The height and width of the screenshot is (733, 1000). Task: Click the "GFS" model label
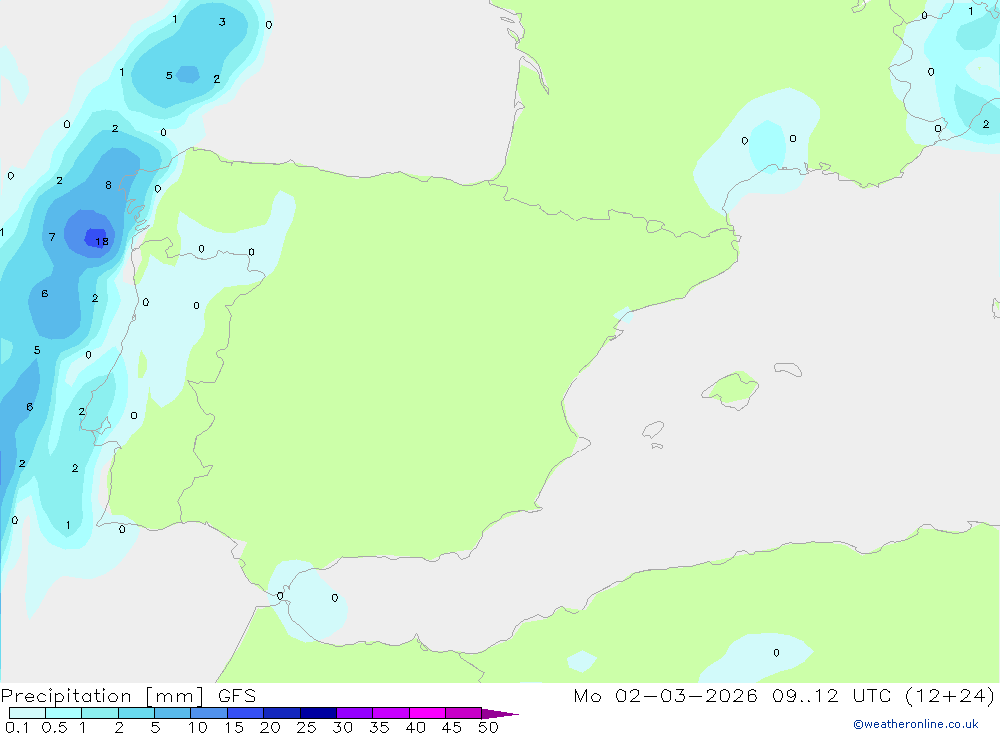click(x=237, y=696)
